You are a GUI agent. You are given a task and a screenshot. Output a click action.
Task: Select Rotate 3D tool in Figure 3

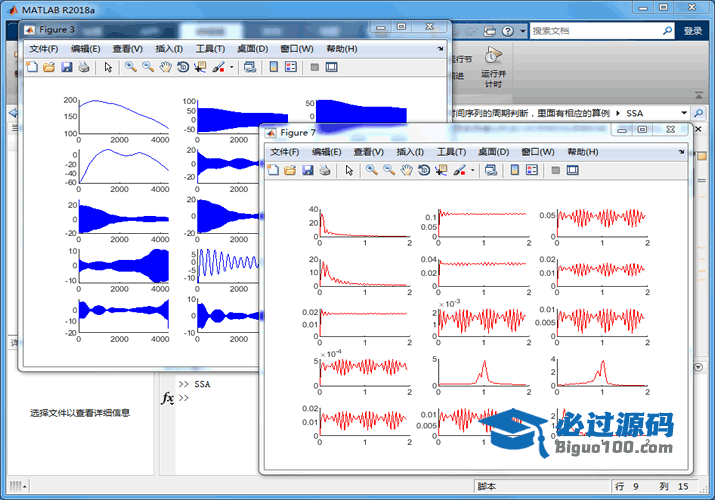tap(183, 67)
